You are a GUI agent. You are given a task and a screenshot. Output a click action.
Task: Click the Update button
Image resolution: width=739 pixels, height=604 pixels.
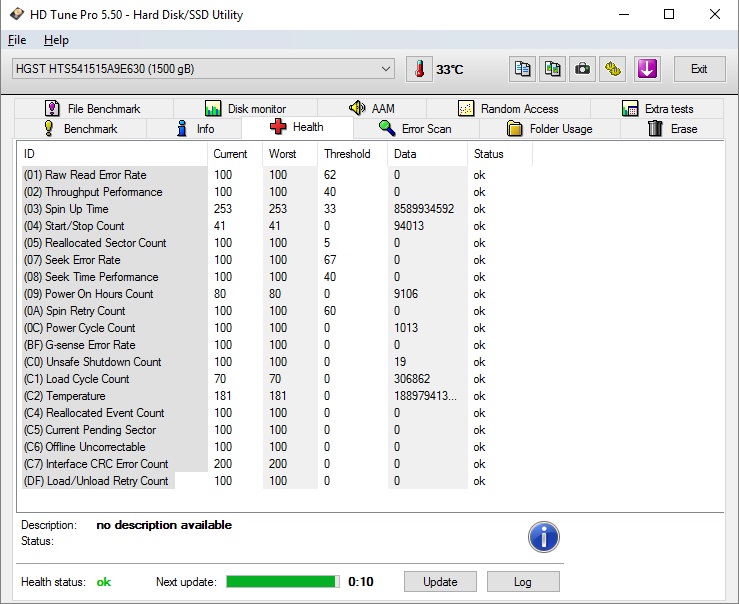(440, 582)
